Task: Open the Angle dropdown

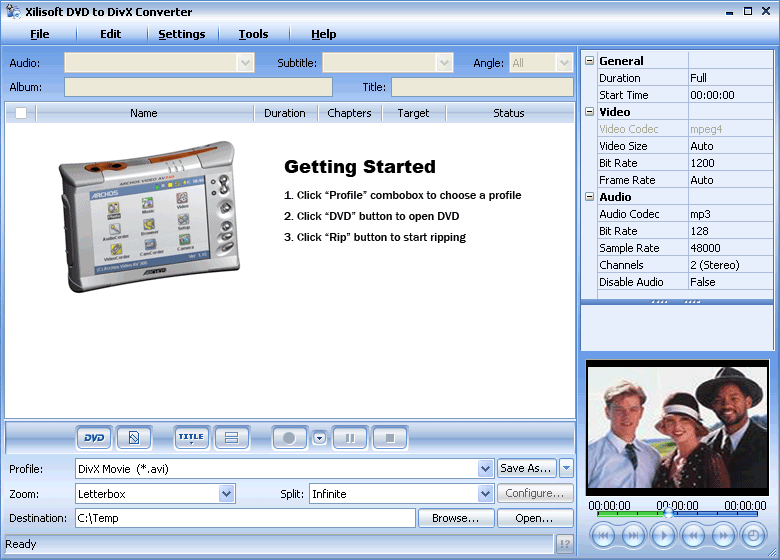Action: coord(564,63)
